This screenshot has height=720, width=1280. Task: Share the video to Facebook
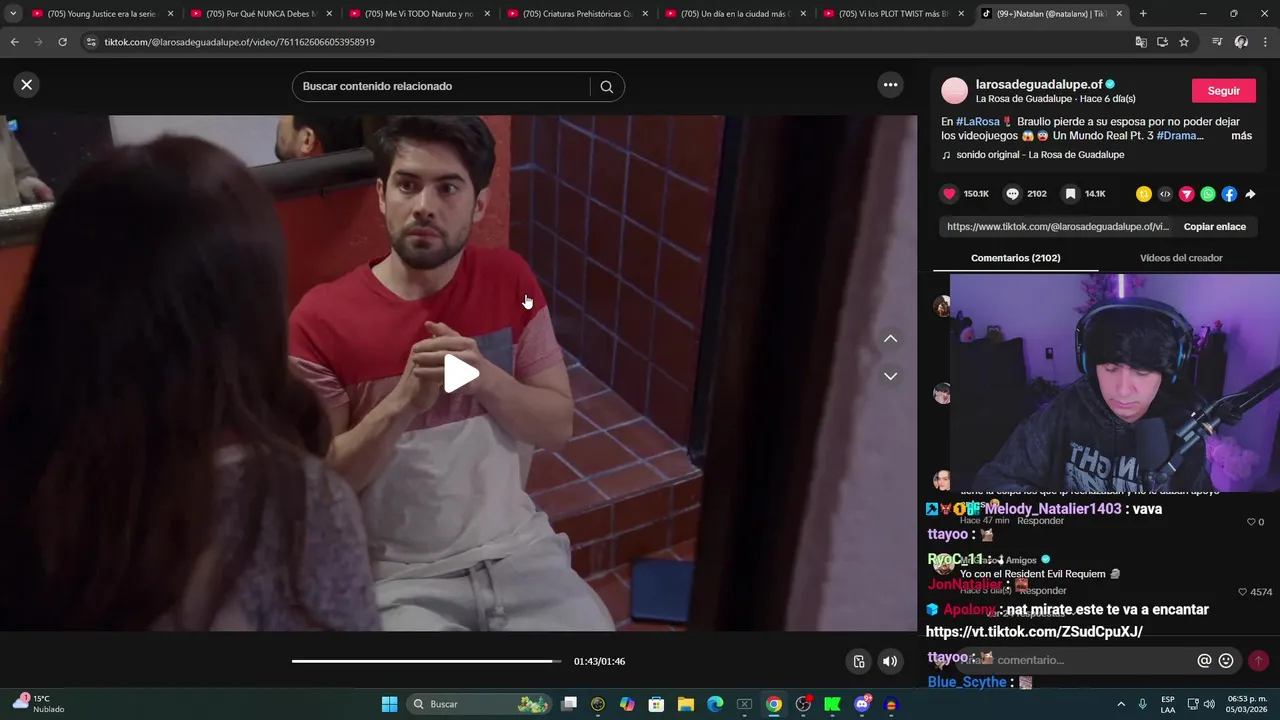pos(1229,194)
